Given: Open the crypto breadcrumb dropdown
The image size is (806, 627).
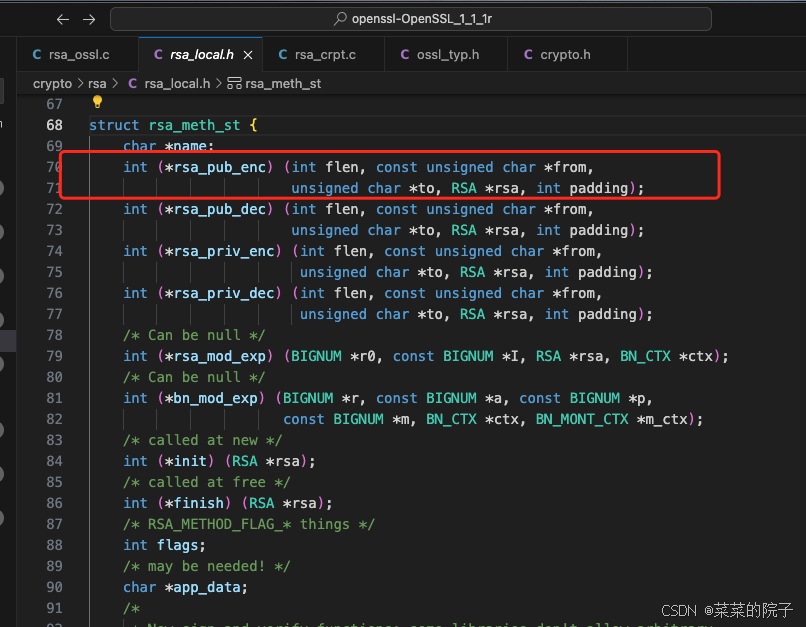Looking at the screenshot, I should pos(52,84).
